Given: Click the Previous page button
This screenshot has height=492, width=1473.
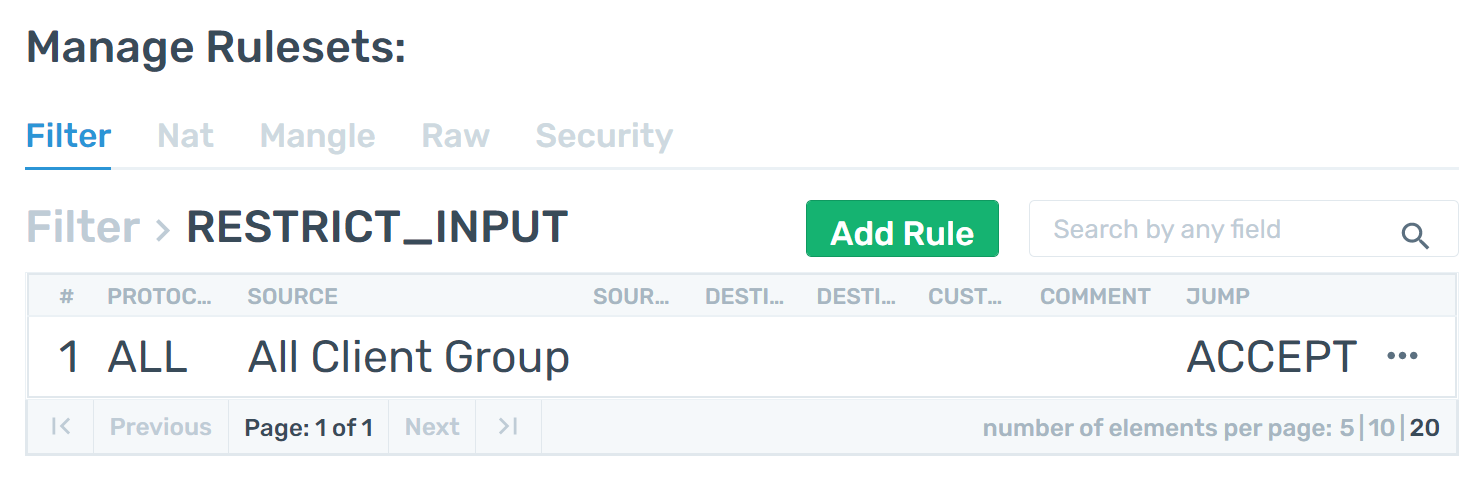Looking at the screenshot, I should click(x=160, y=427).
